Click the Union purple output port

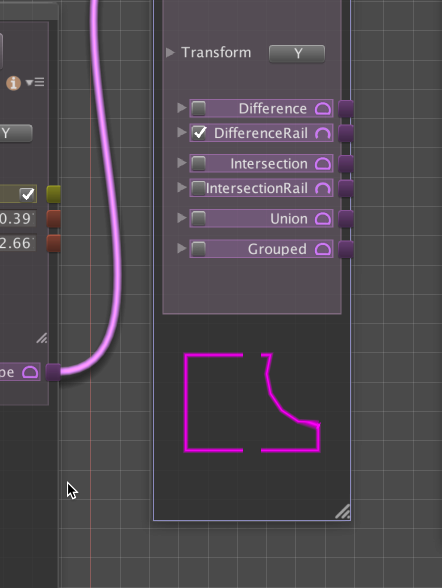pos(346,219)
